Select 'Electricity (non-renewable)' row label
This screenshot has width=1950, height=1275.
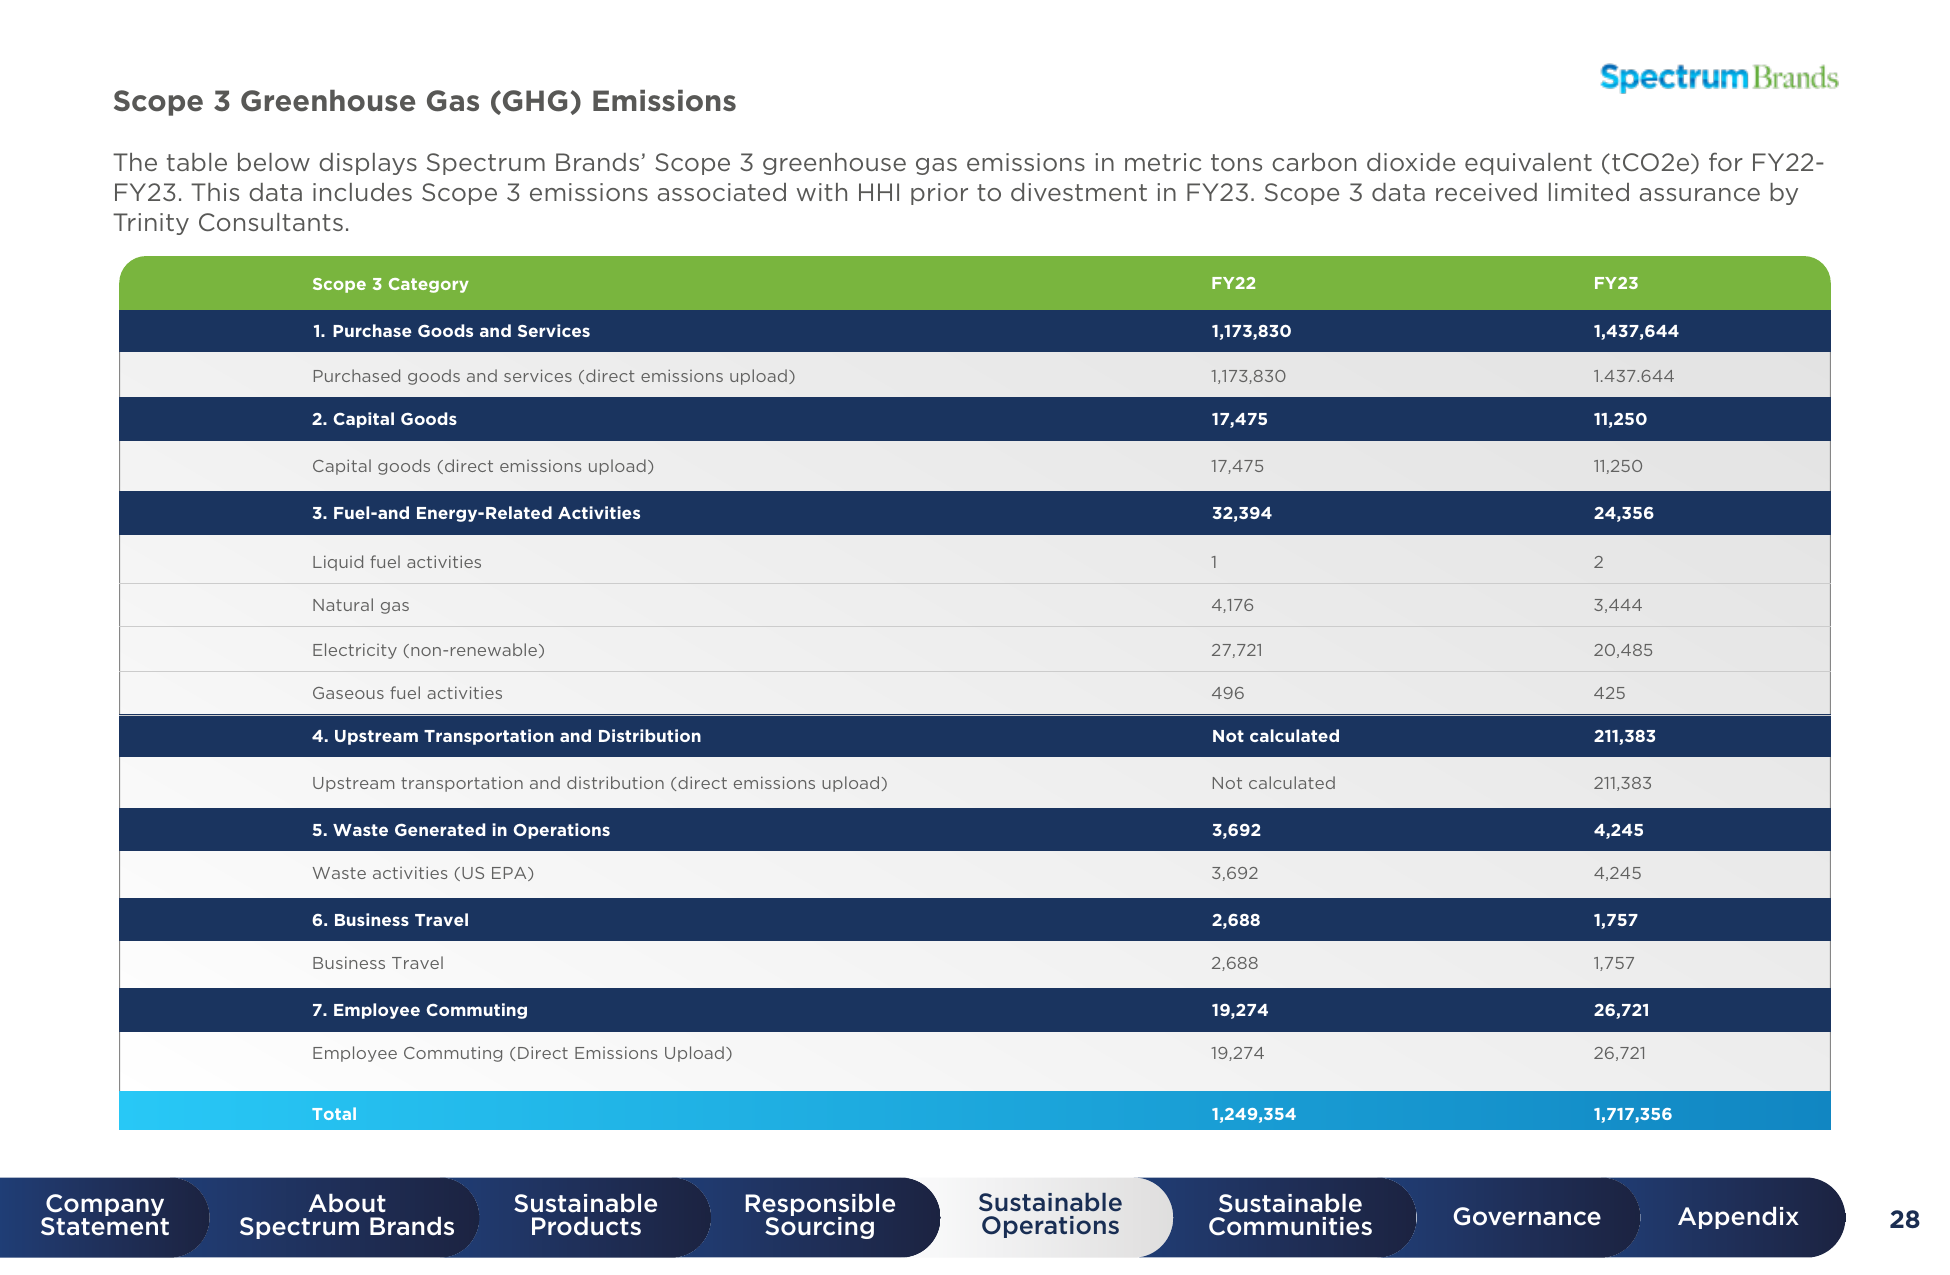[428, 650]
